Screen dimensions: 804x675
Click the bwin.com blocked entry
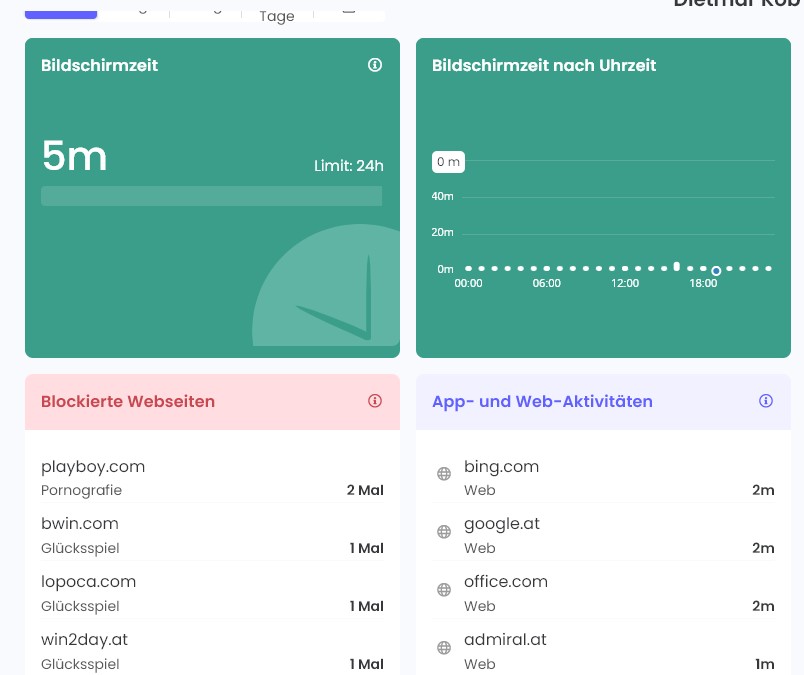click(x=80, y=523)
